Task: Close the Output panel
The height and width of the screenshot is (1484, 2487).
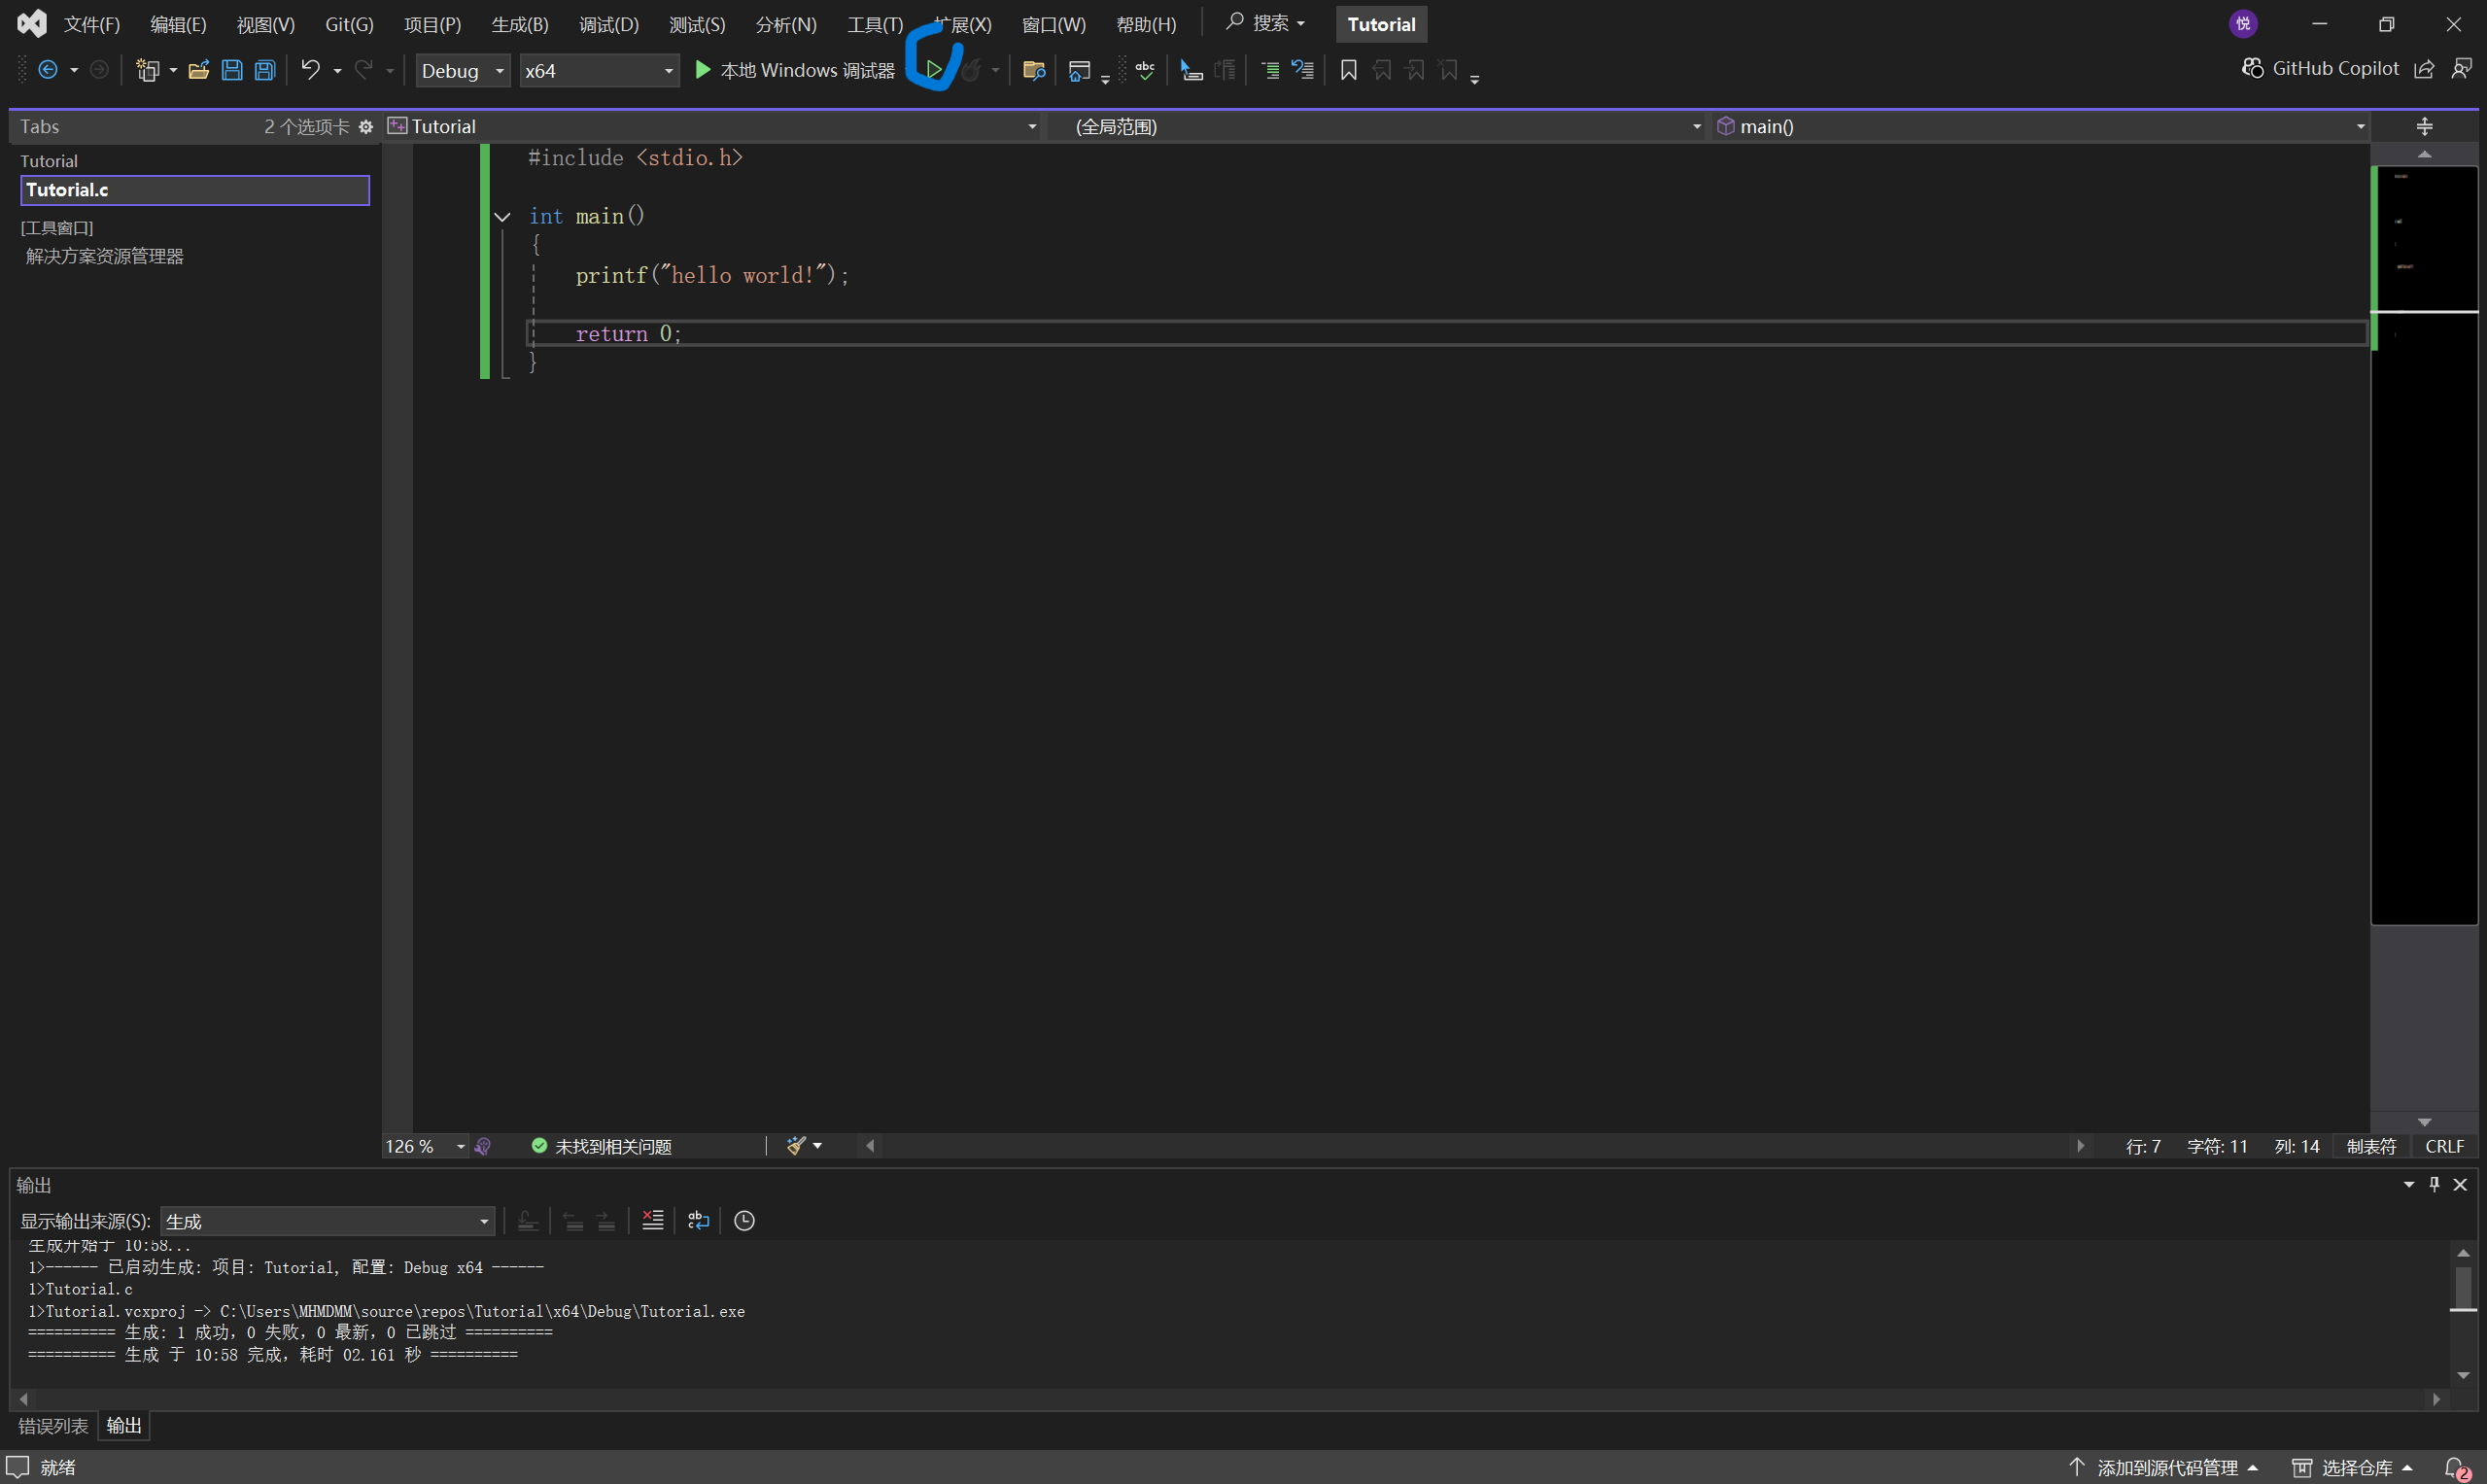Action: coord(2460,1184)
